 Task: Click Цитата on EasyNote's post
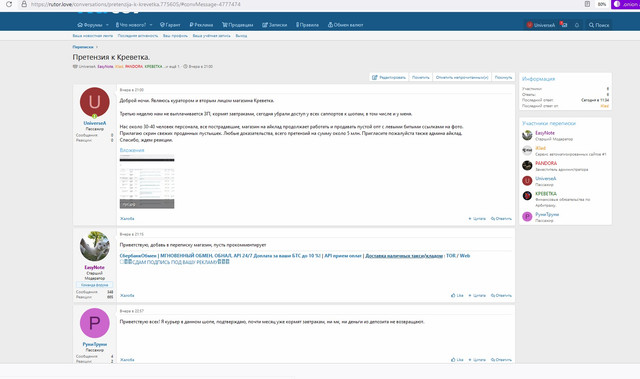coord(477,295)
